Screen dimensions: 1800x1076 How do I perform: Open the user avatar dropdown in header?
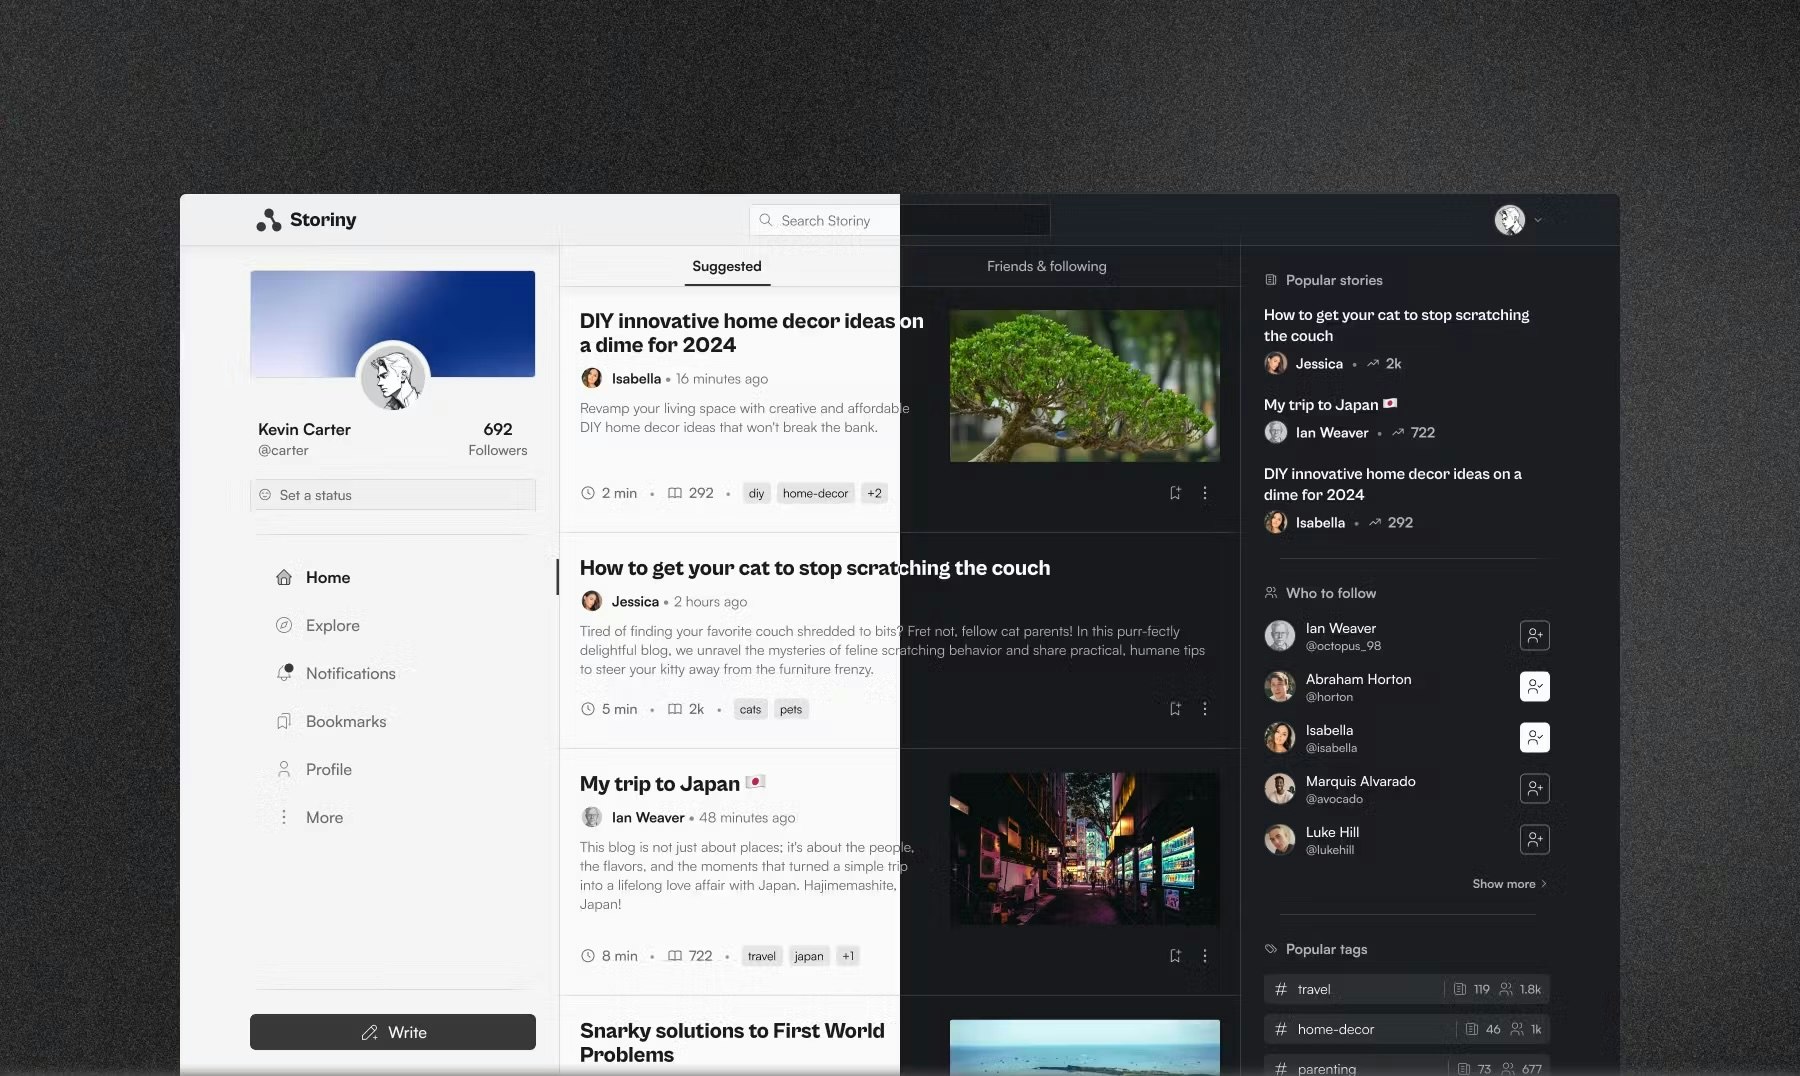click(1518, 220)
